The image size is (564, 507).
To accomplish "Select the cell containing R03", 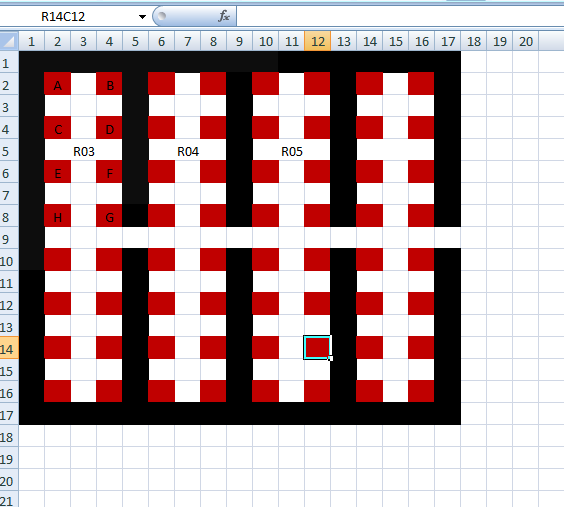I will [x=83, y=151].
